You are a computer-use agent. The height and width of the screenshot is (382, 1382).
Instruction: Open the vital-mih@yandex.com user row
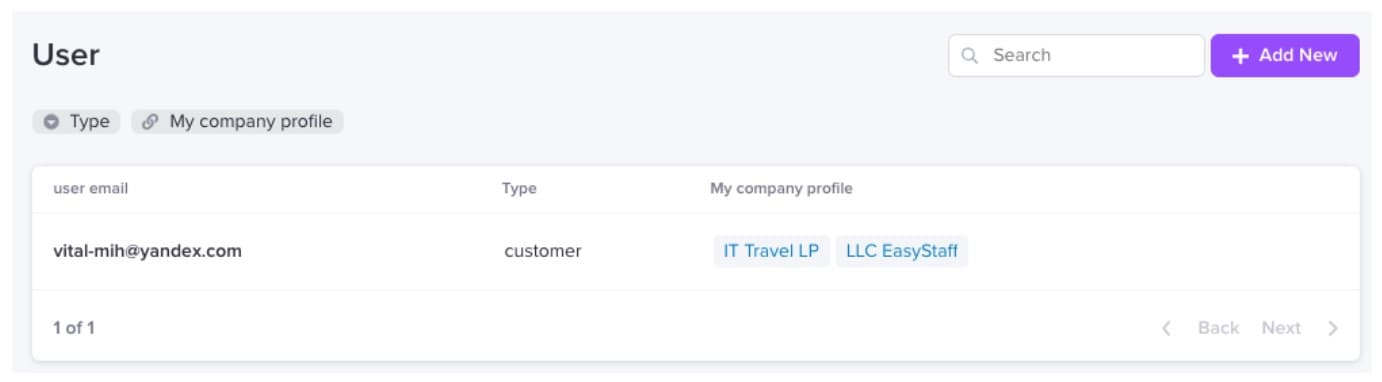point(696,251)
